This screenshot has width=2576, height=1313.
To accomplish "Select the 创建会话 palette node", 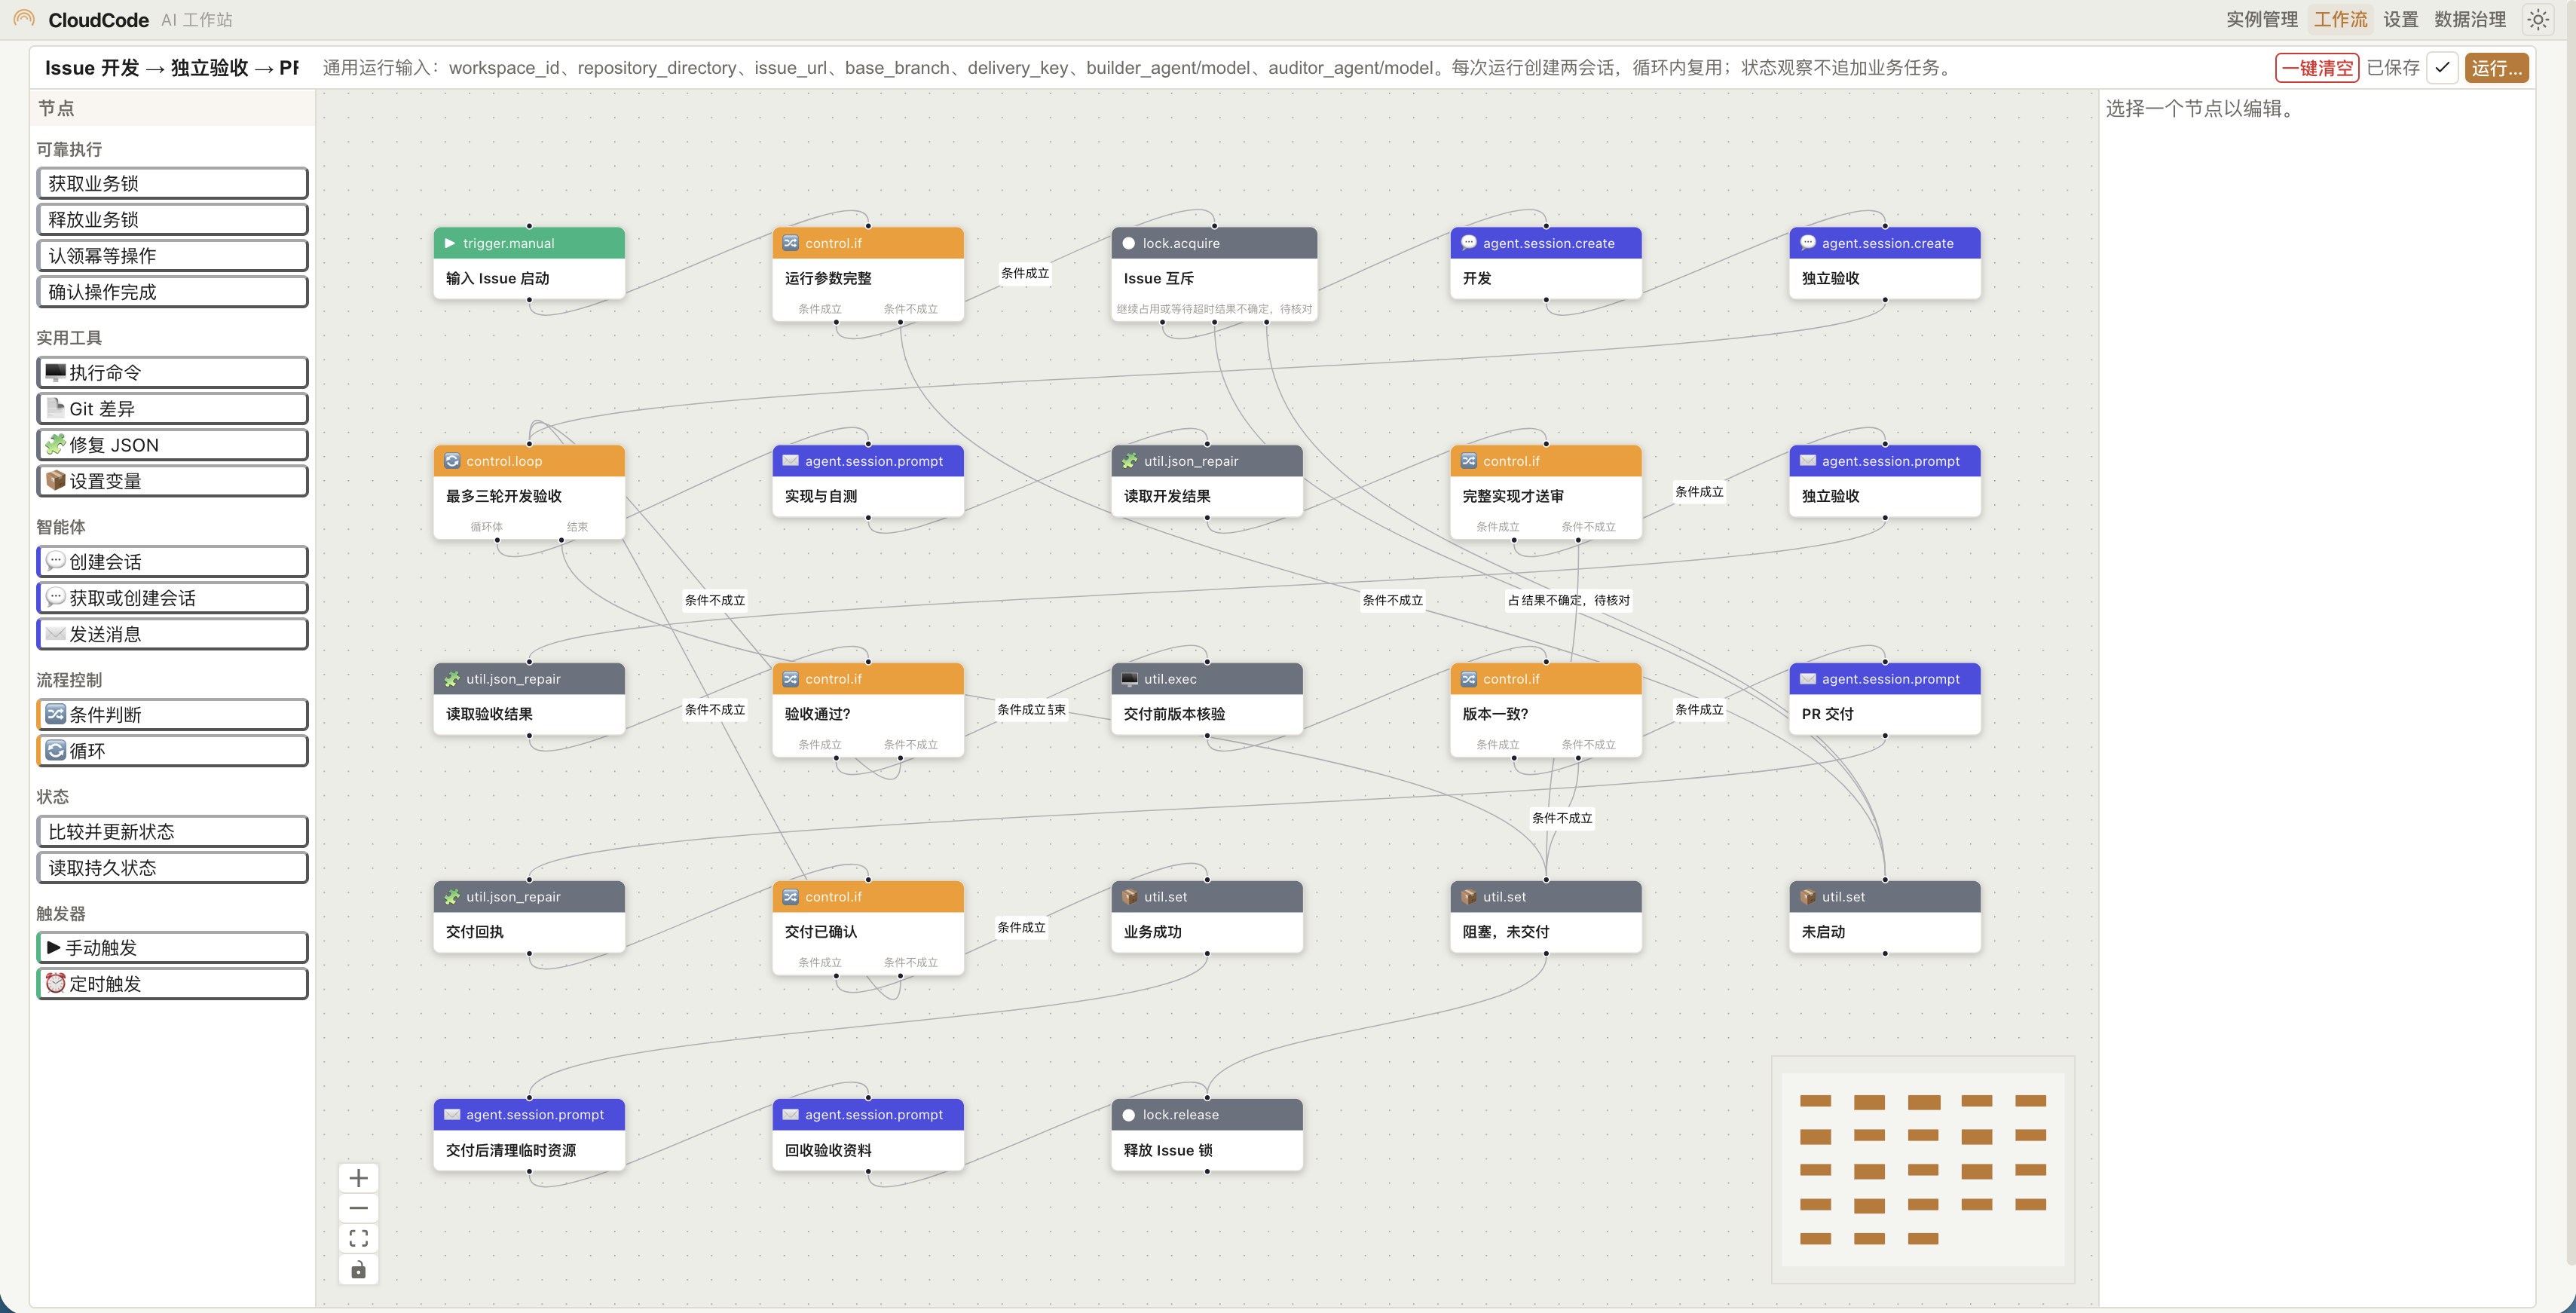I will pos(172,561).
